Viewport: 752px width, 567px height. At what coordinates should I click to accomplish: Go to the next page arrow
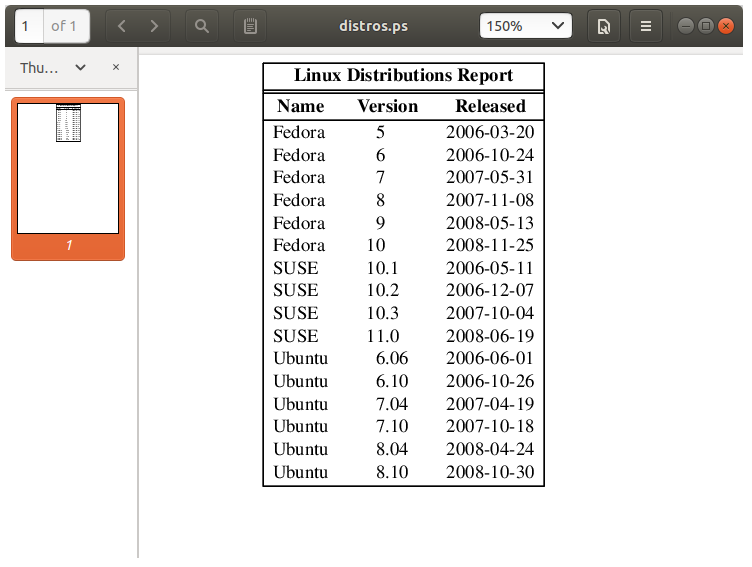point(154,26)
